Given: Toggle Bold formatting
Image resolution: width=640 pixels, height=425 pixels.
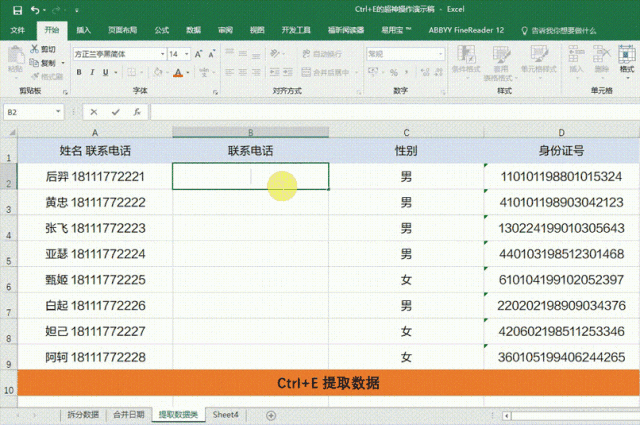Looking at the screenshot, I should pyautogui.click(x=78, y=72).
